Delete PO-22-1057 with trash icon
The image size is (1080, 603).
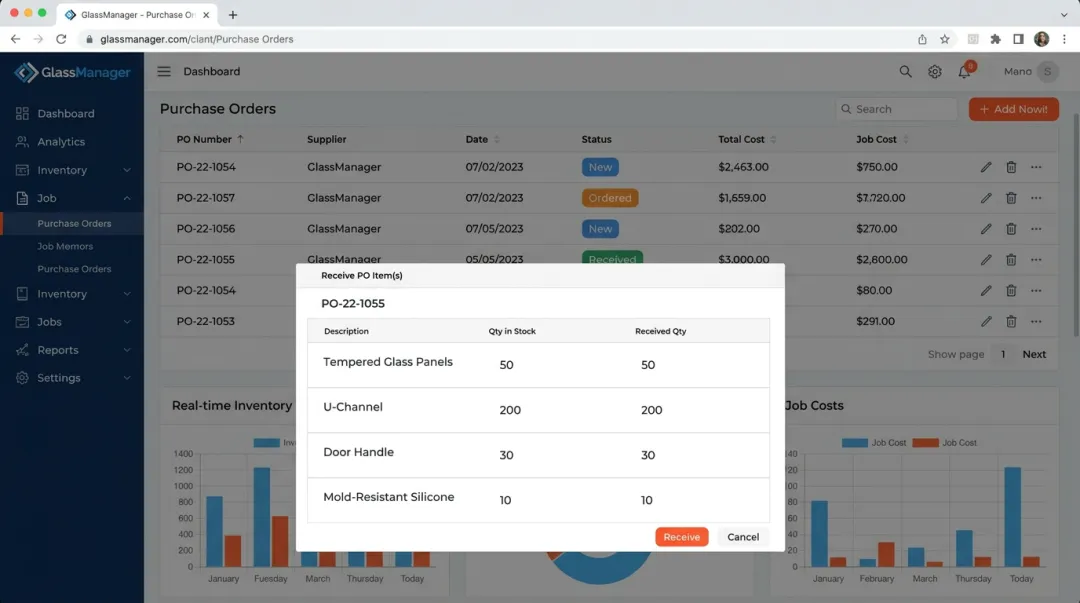point(1011,198)
